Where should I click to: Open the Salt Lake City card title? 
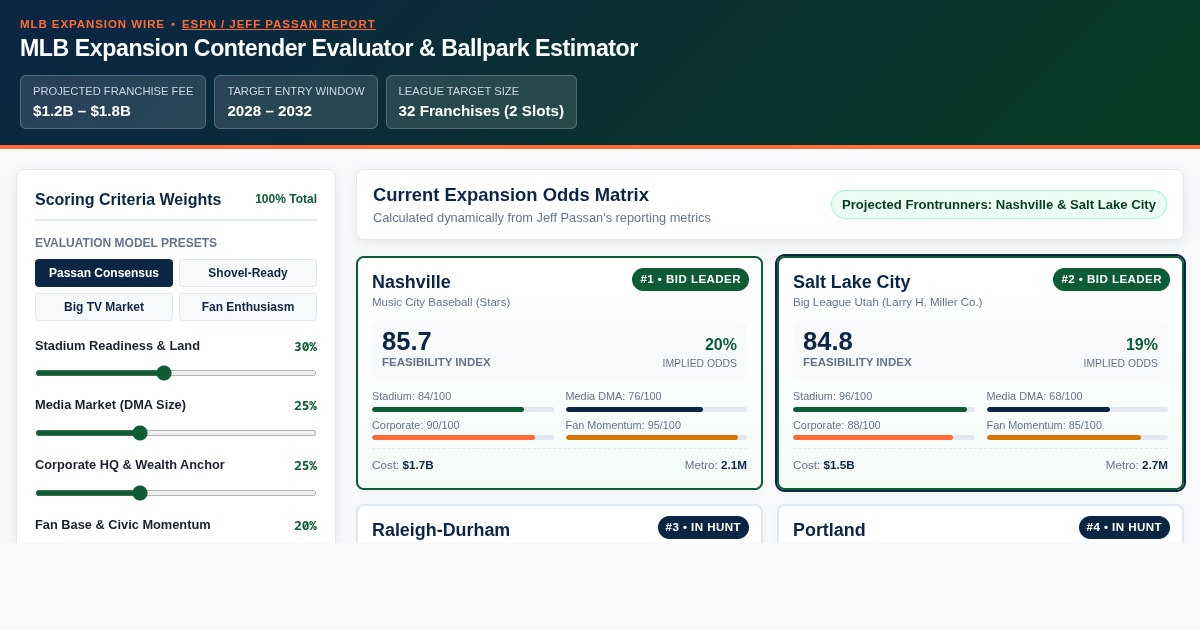[x=851, y=282]
